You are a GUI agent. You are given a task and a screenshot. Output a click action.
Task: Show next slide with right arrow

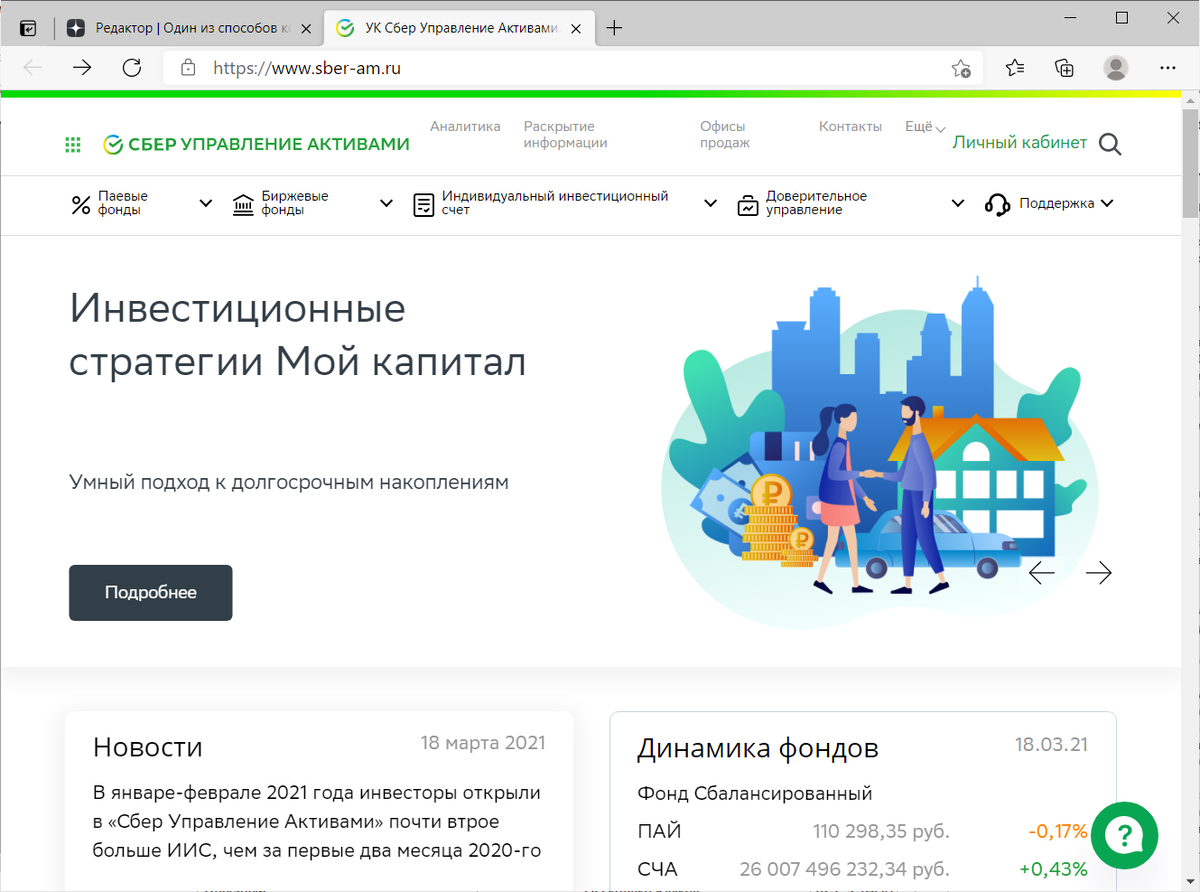pyautogui.click(x=1099, y=573)
